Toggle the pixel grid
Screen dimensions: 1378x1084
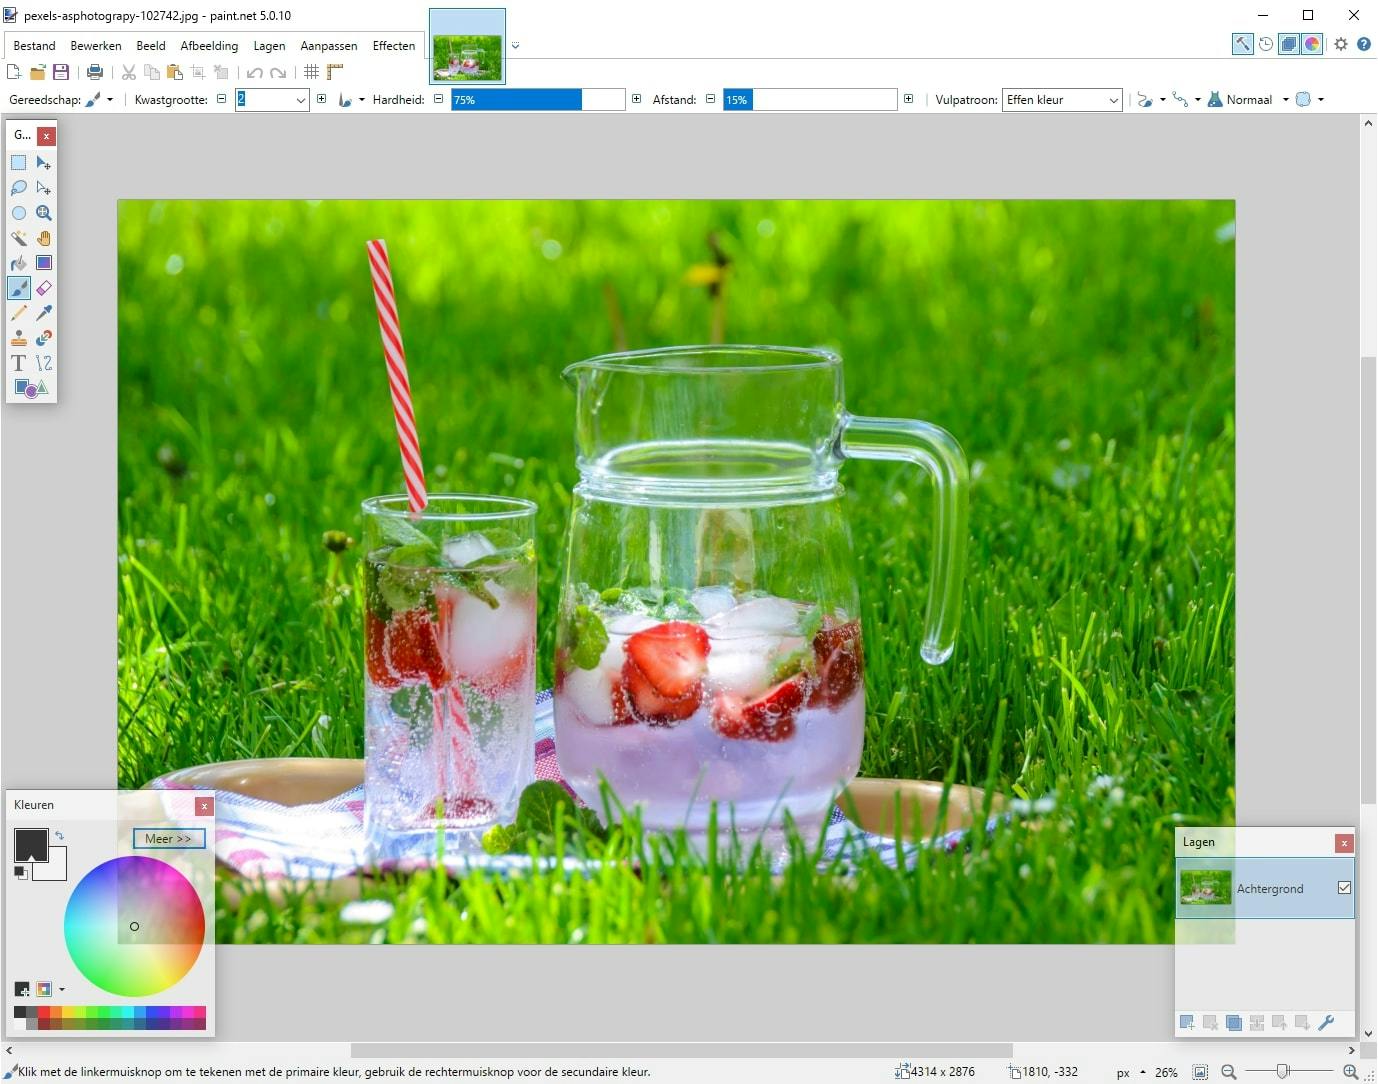click(x=312, y=72)
